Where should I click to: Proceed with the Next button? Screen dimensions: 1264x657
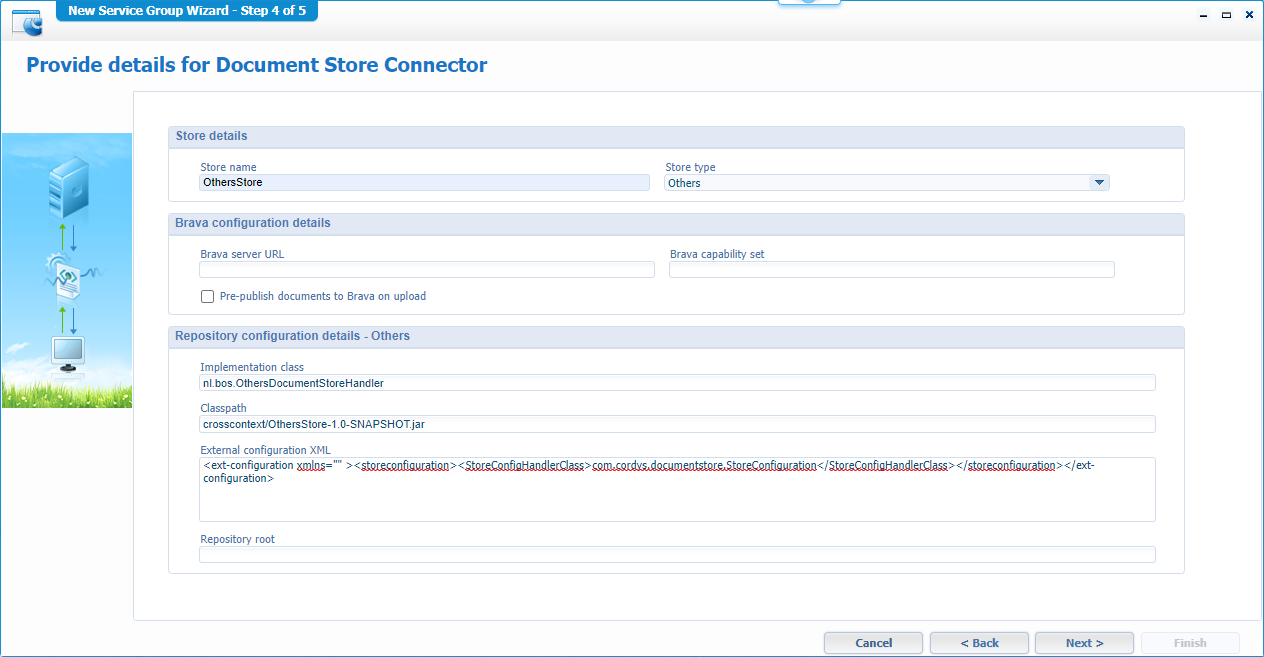tap(1084, 643)
